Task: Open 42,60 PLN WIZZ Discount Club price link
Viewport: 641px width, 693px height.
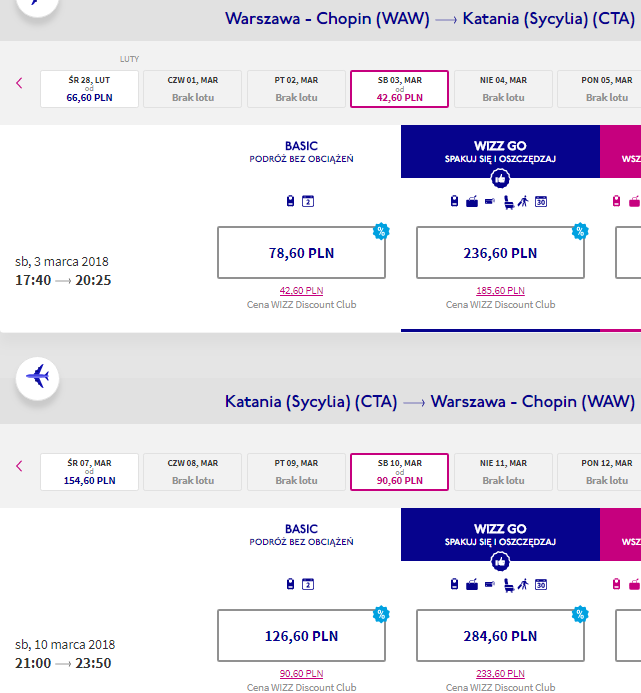Action: (x=301, y=290)
